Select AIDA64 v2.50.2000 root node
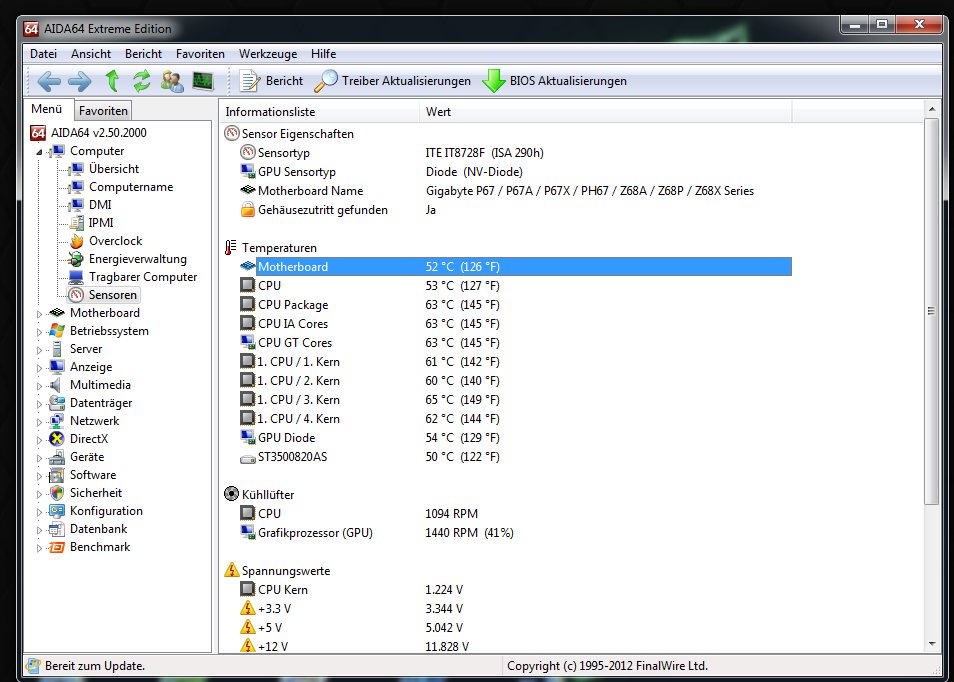The image size is (954, 682). pyautogui.click(x=99, y=133)
